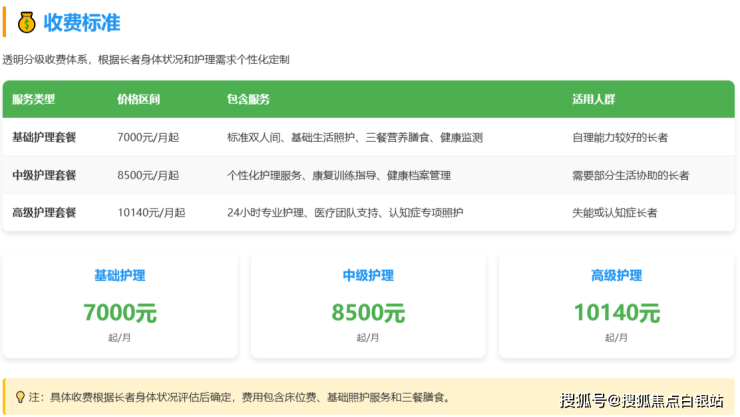Click the 包含服务 column header
740x417 pixels.
coord(248,99)
